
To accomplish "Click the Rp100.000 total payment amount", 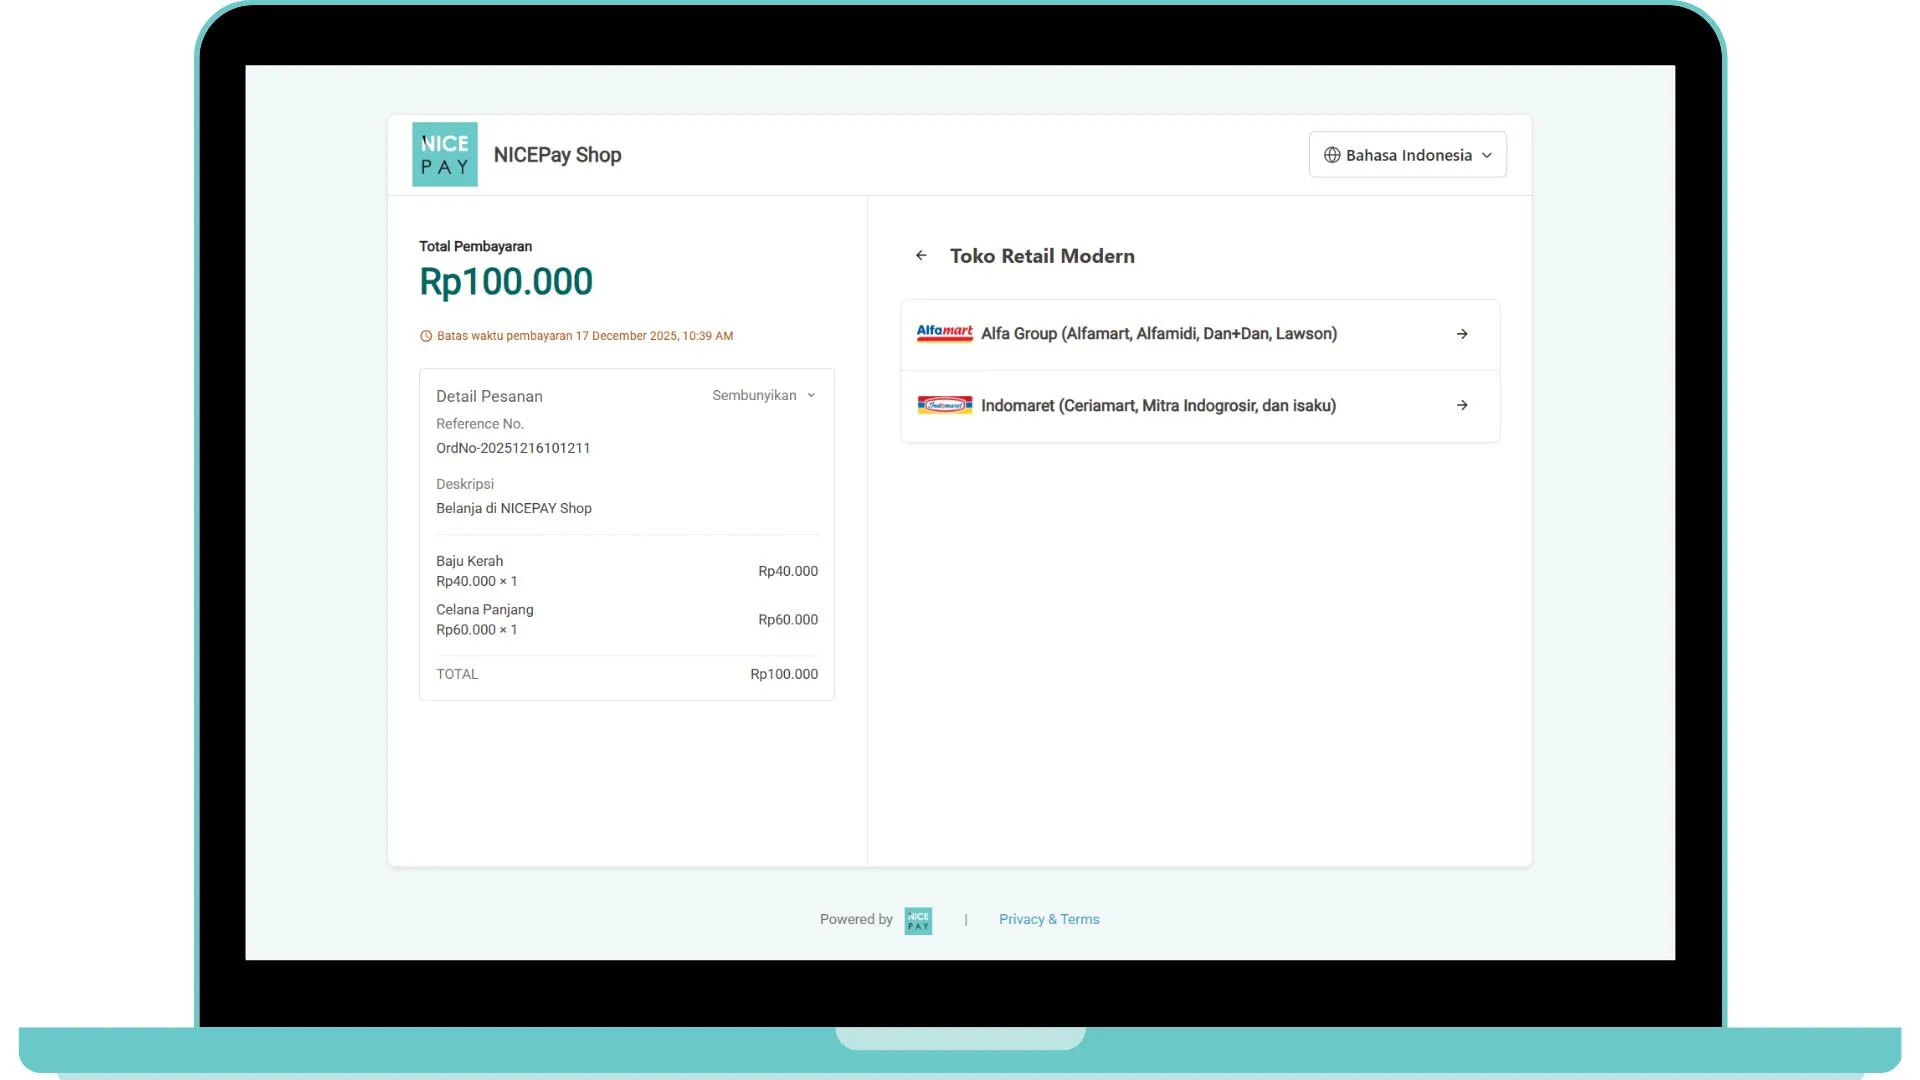I will point(506,282).
